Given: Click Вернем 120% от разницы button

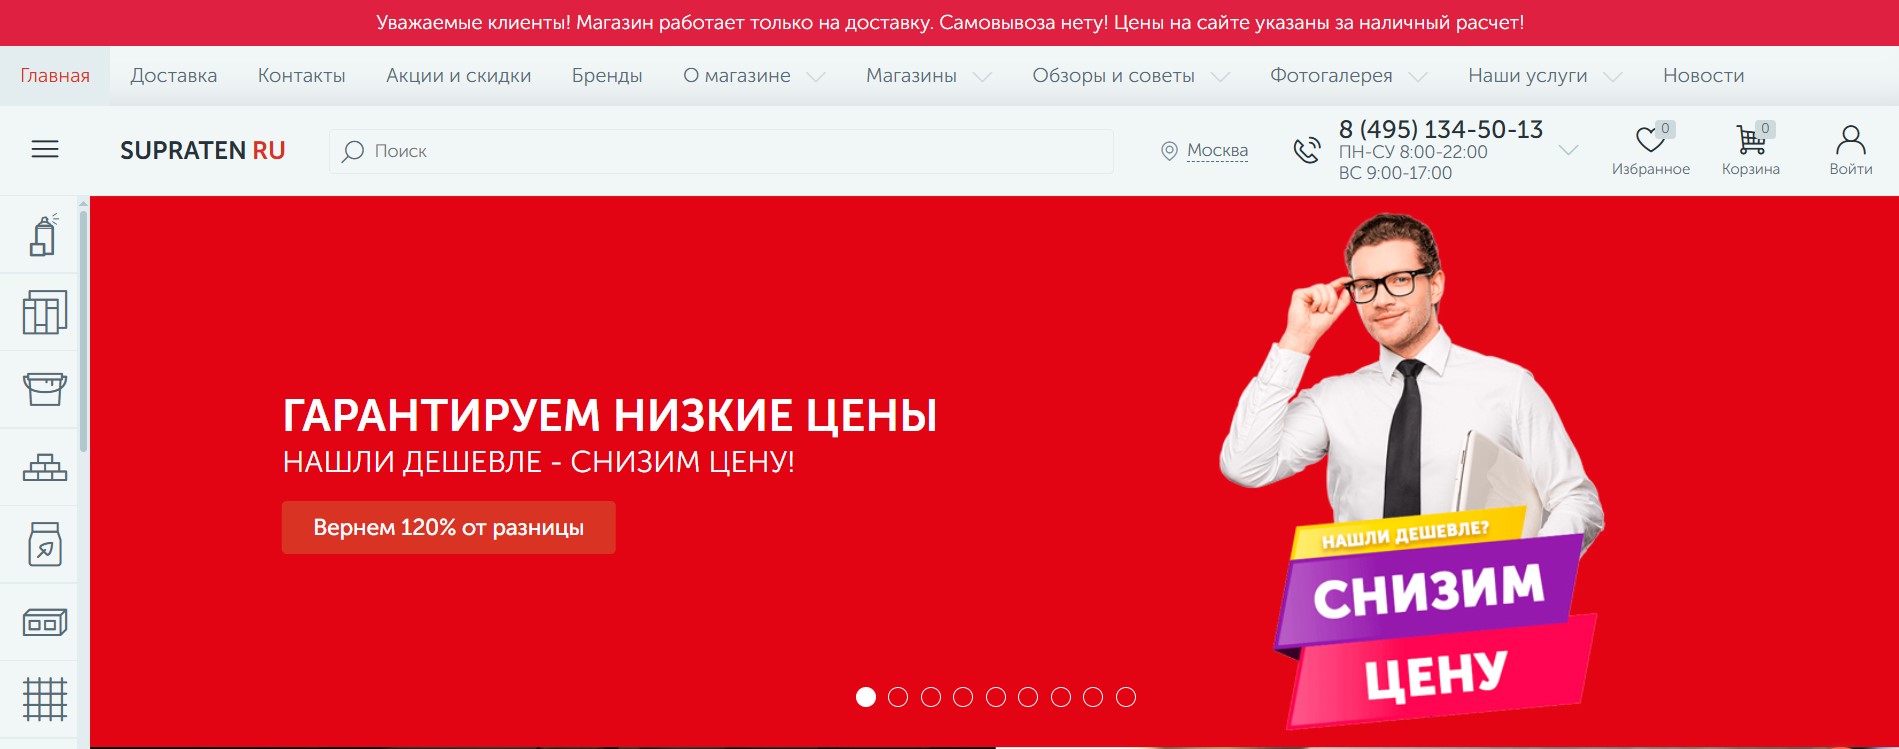Looking at the screenshot, I should click(x=449, y=527).
